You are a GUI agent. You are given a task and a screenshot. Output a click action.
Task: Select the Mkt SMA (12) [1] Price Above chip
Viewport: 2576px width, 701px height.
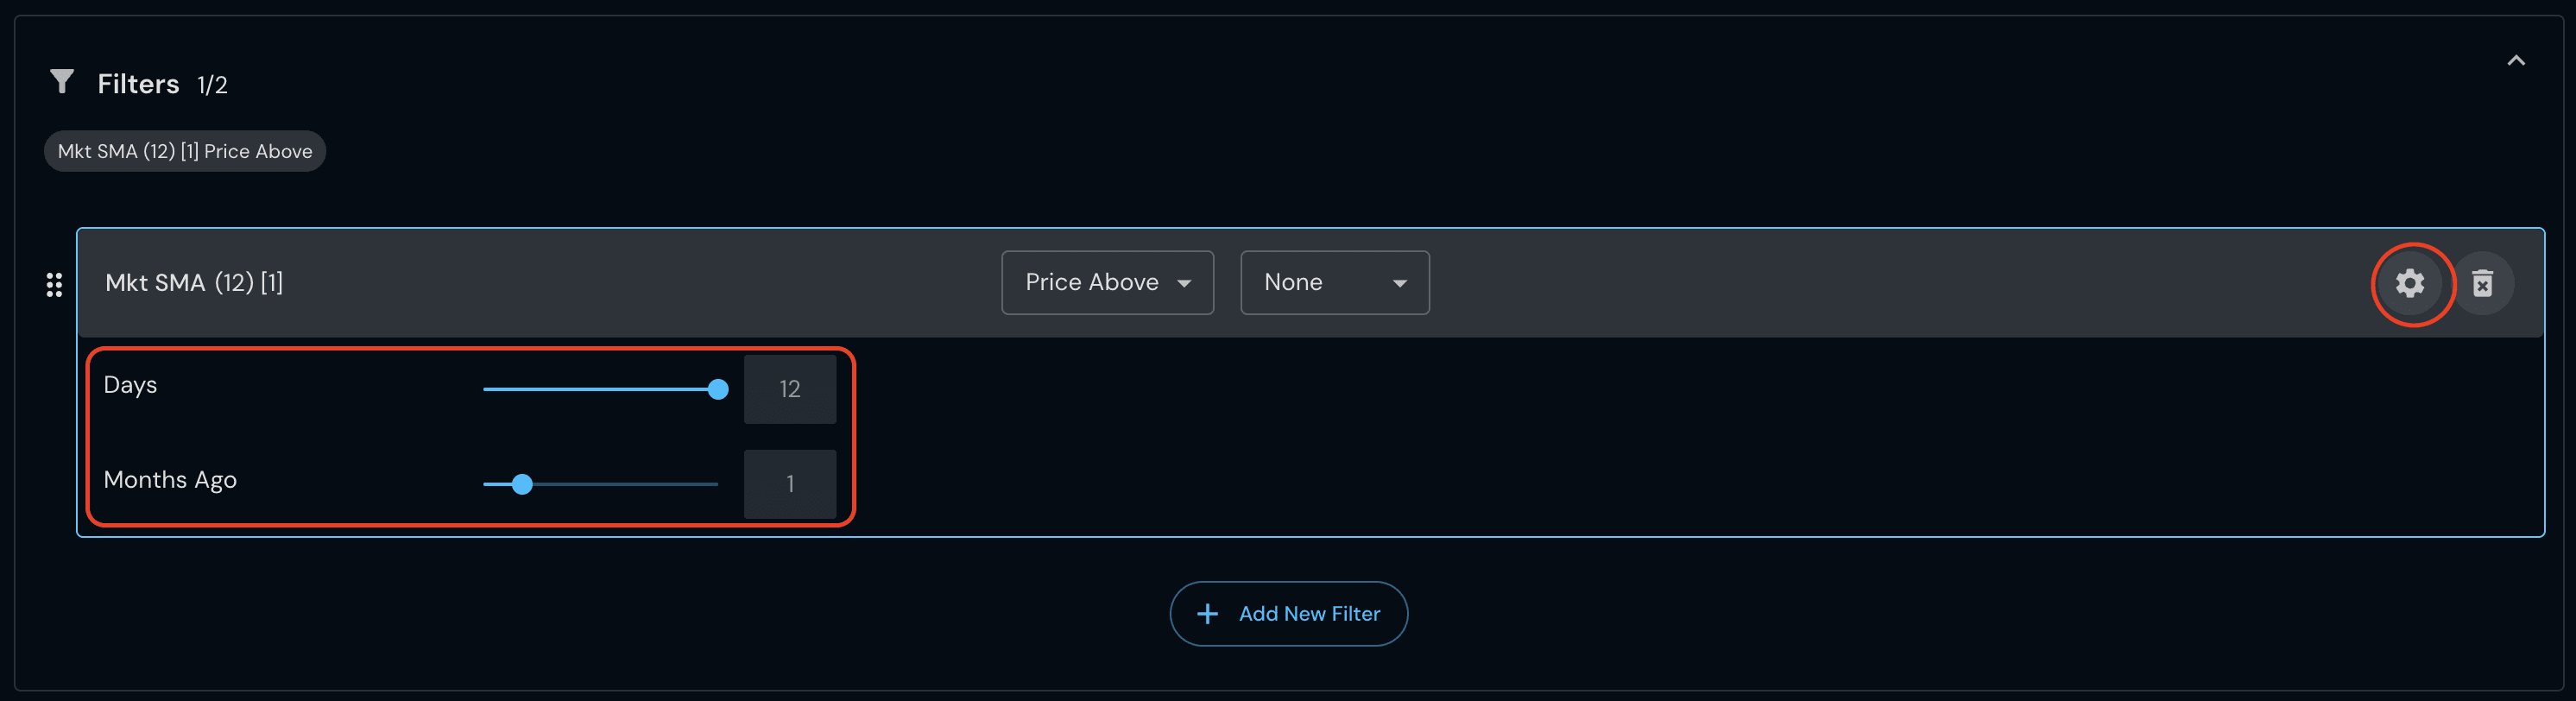click(185, 151)
